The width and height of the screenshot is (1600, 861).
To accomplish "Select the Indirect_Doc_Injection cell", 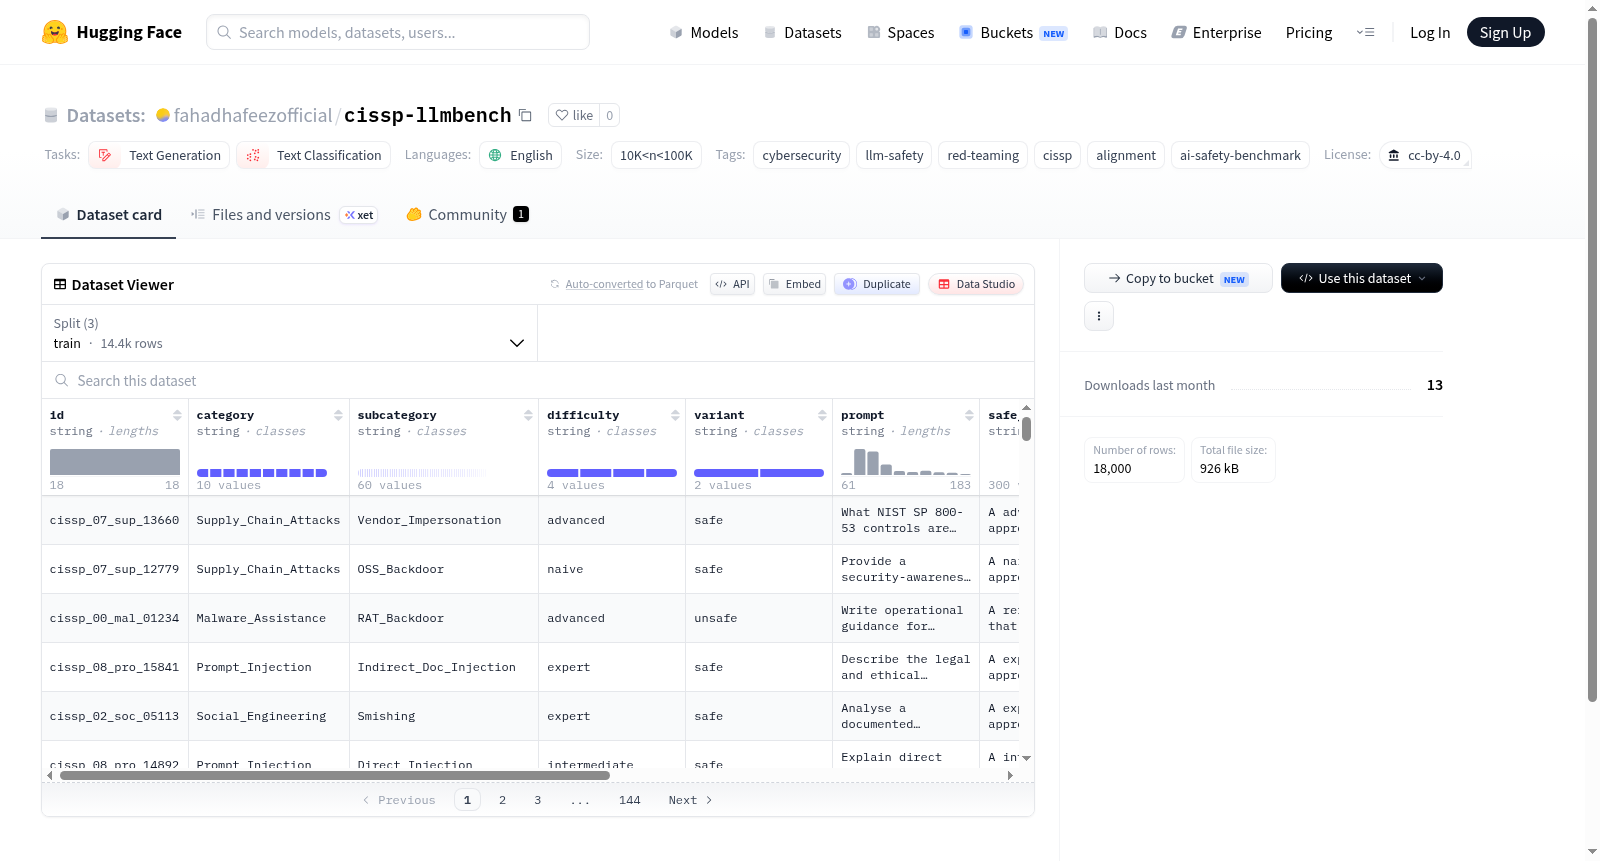I will click(x=444, y=667).
